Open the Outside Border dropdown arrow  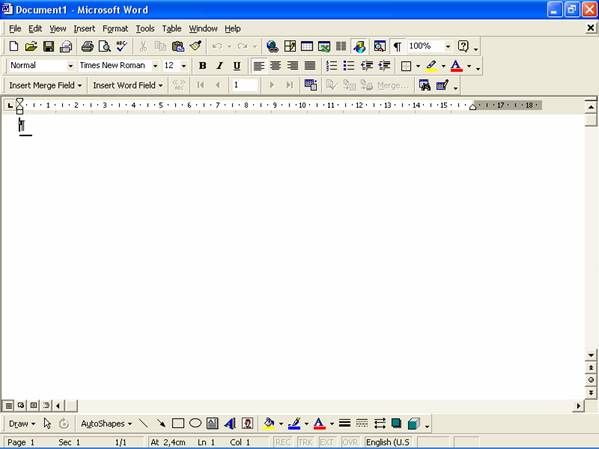pos(418,66)
